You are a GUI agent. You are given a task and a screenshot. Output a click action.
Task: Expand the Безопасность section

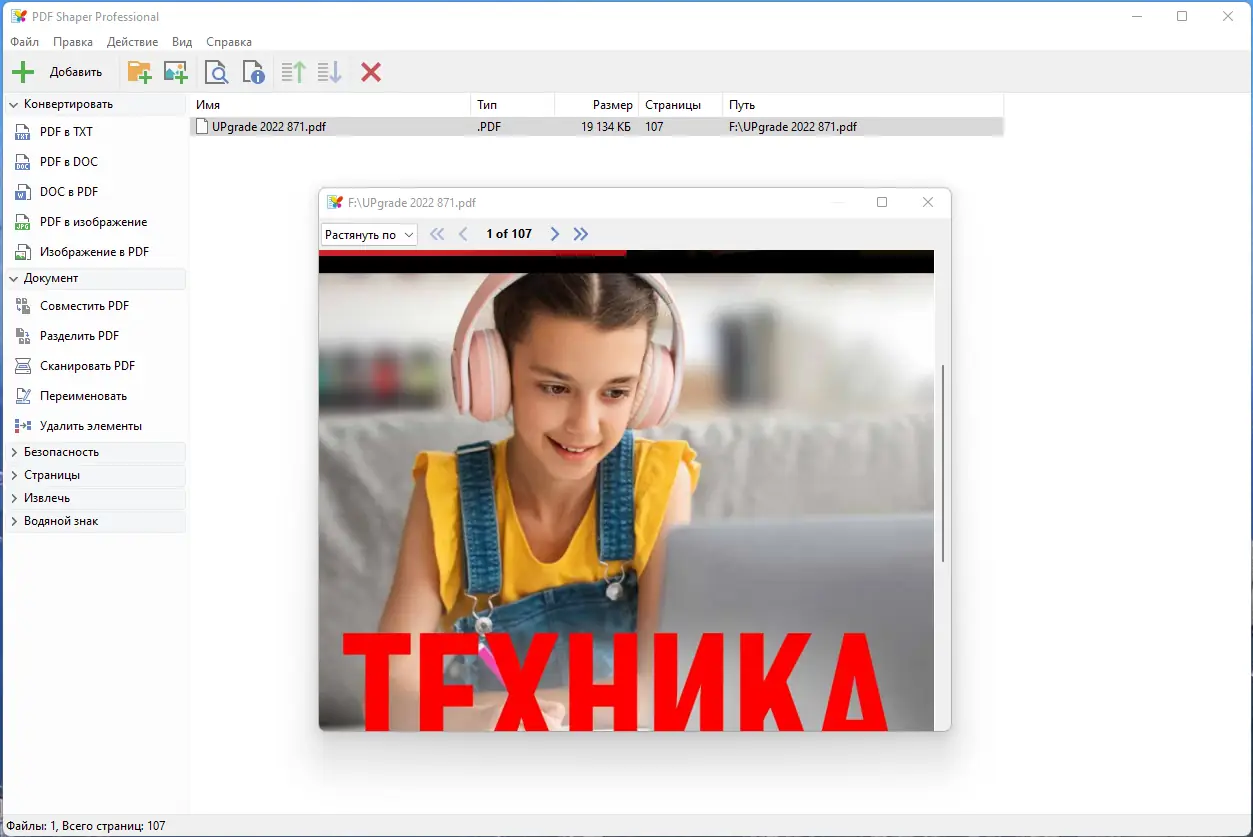pos(61,452)
